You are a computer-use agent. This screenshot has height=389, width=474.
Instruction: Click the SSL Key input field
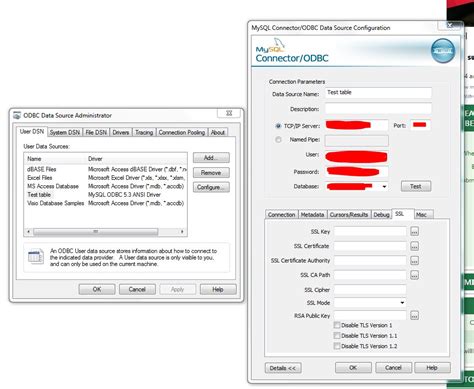pos(370,231)
